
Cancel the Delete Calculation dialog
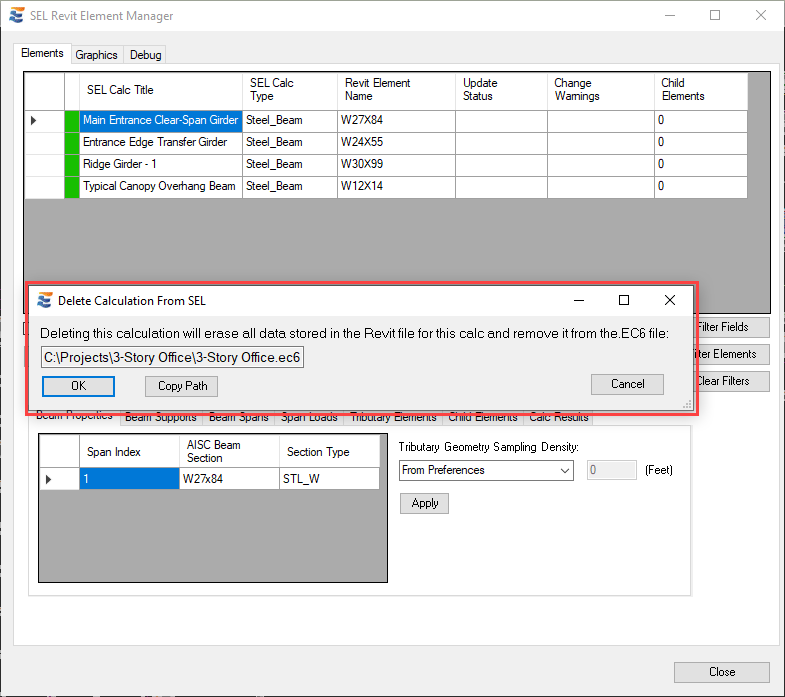(x=627, y=384)
